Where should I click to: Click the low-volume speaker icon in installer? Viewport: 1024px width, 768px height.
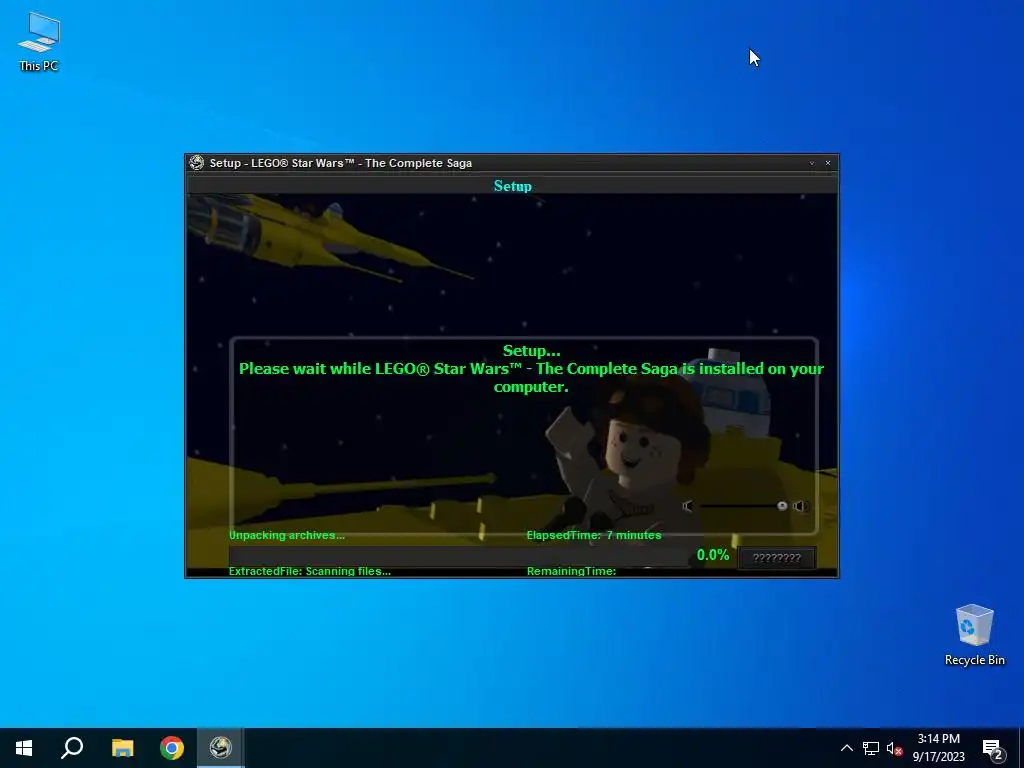pyautogui.click(x=688, y=506)
